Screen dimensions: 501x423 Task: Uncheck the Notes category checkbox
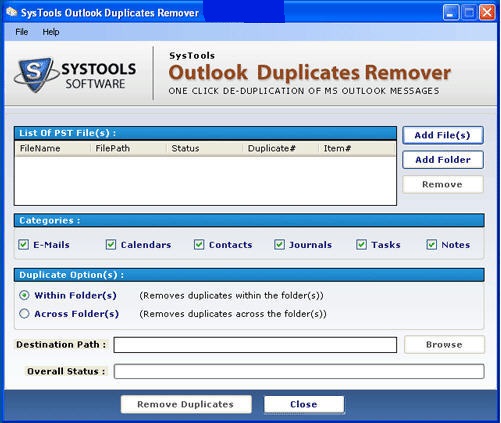pyautogui.click(x=432, y=245)
